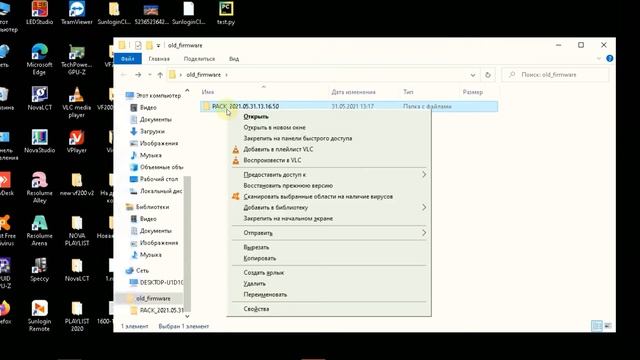Click old_firmware breadcrumb in address bar
Image resolution: width=640 pixels, height=360 pixels.
pyautogui.click(x=203, y=75)
